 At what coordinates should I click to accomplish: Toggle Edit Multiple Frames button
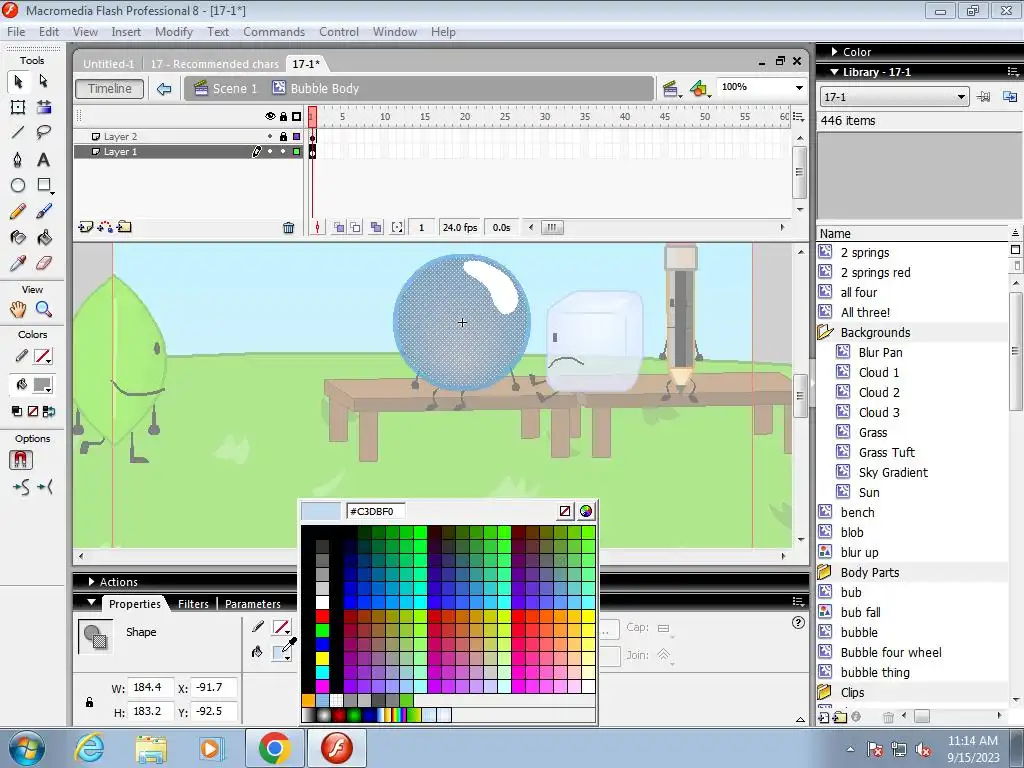tap(376, 227)
